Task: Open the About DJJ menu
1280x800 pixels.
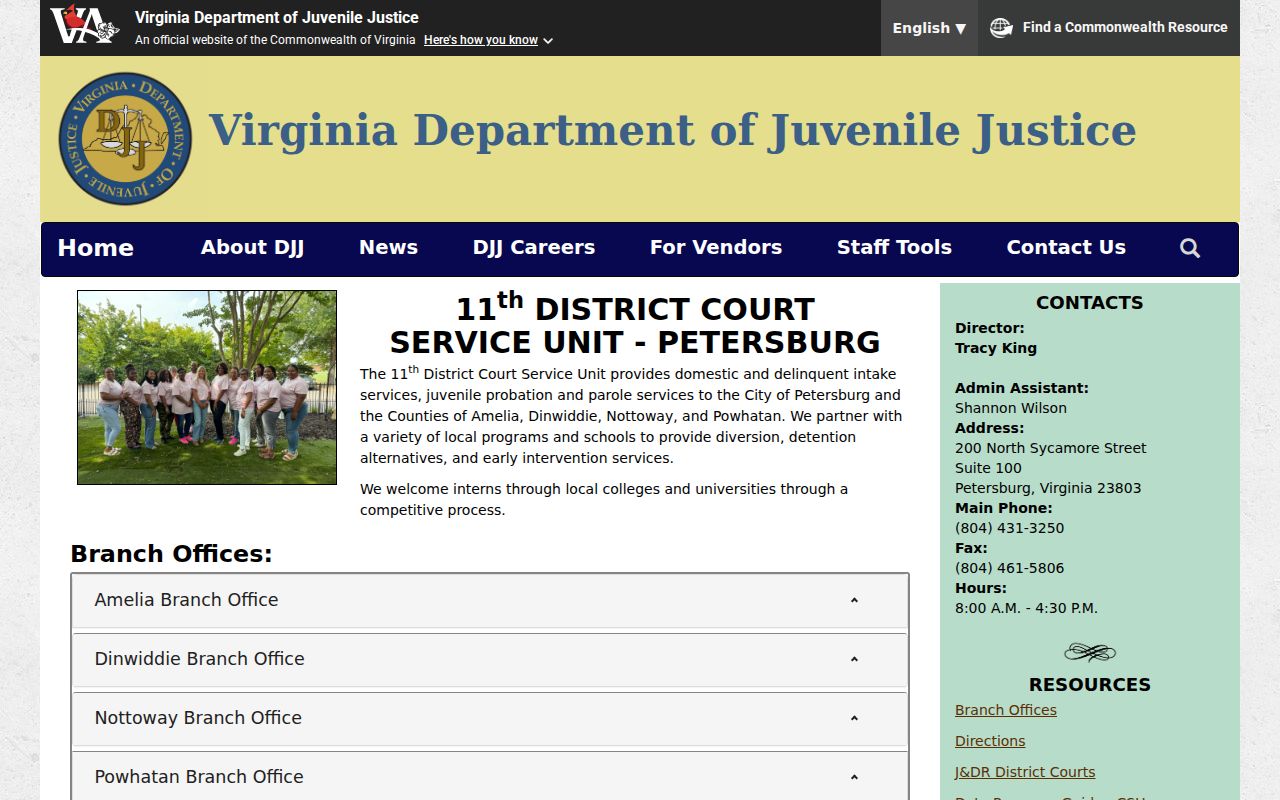Action: click(252, 247)
